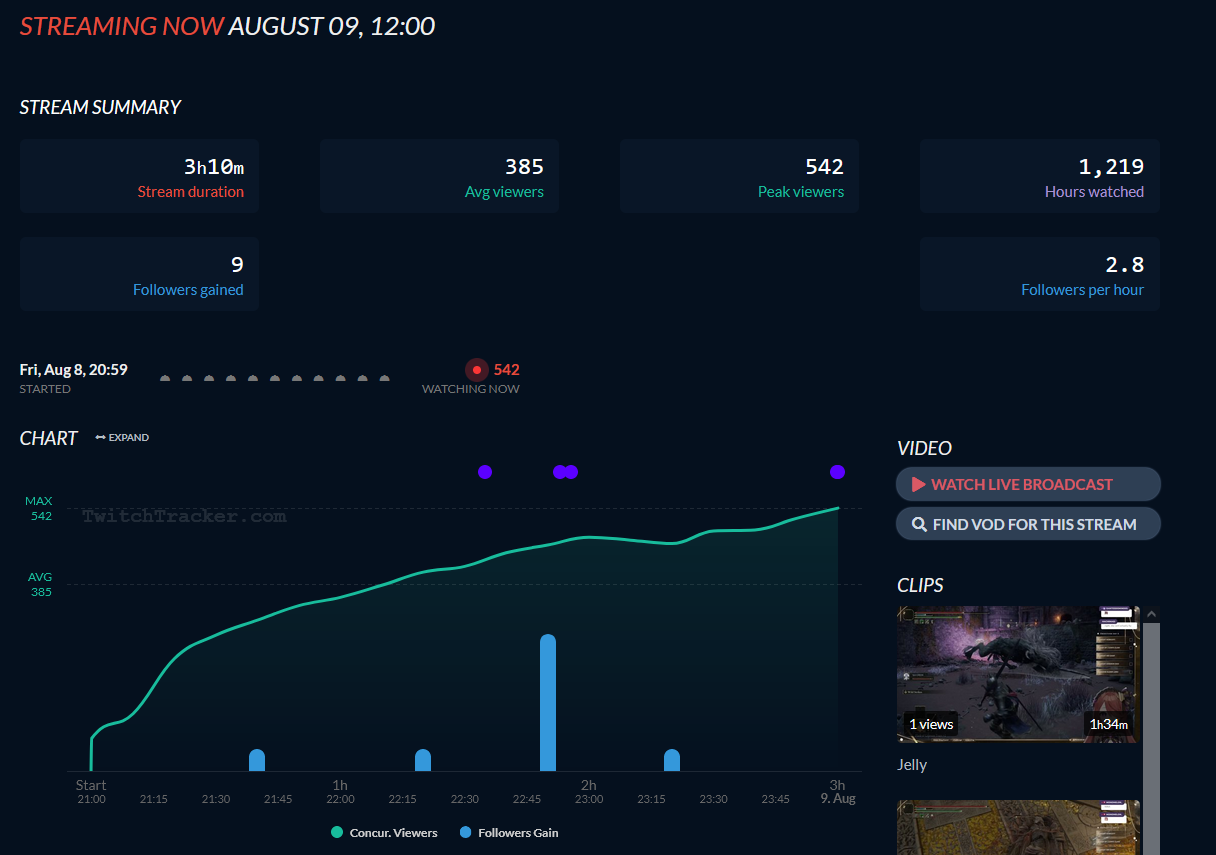1216x855 pixels.
Task: Click the AVG 385 axis label
Action: pyautogui.click(x=40, y=584)
